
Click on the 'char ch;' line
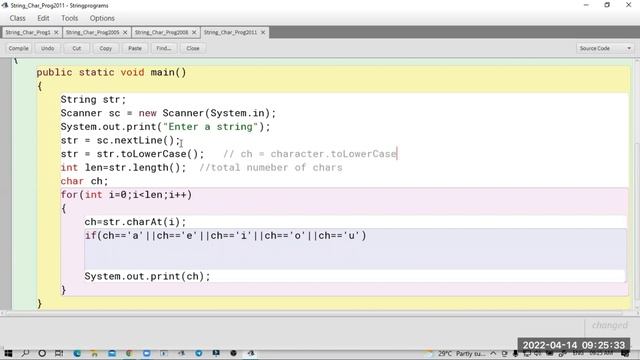(84, 181)
